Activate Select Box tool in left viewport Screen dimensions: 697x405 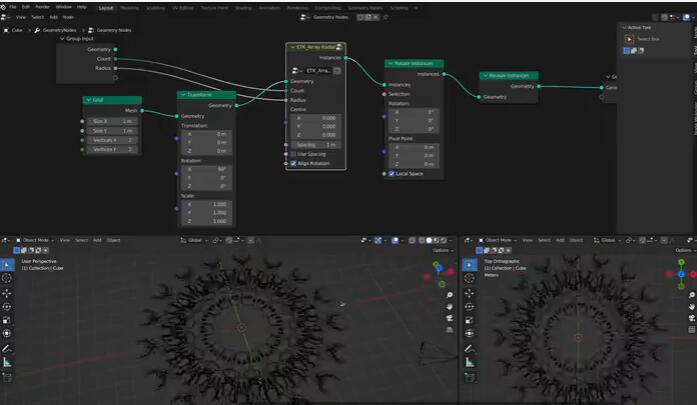click(7, 265)
